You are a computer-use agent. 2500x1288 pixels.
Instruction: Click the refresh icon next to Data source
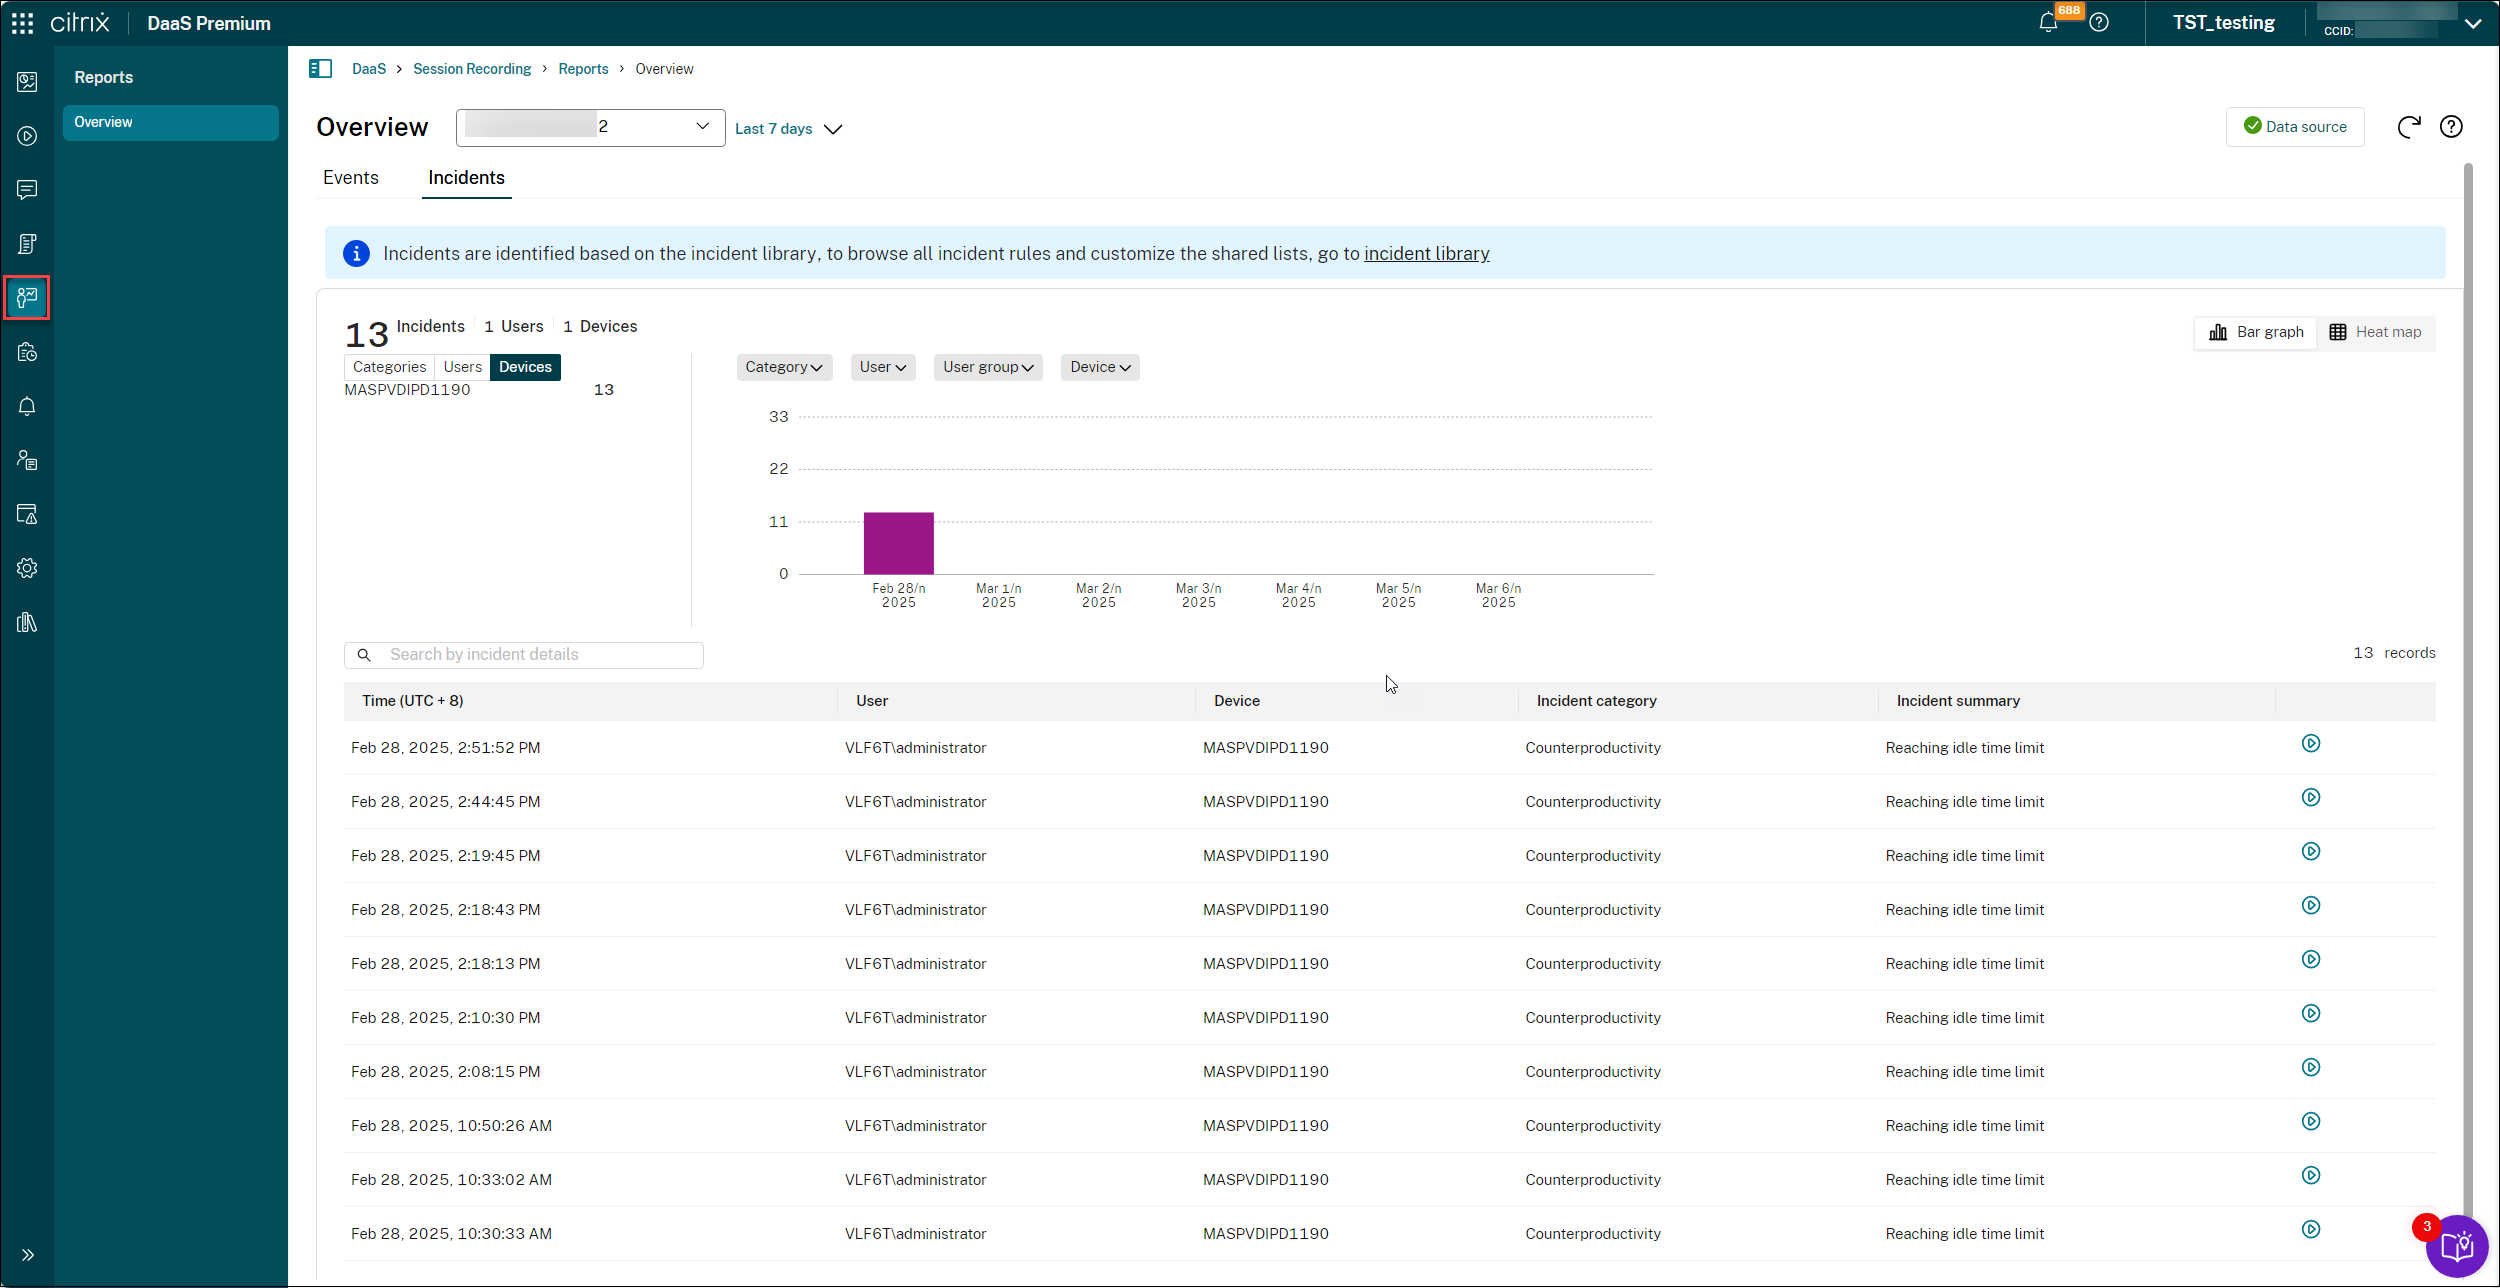coord(2409,127)
